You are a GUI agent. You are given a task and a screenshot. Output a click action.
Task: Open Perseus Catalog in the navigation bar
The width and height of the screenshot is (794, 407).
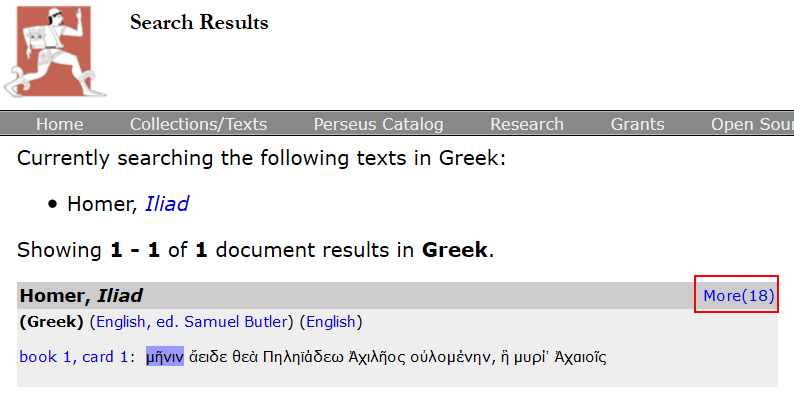(378, 124)
